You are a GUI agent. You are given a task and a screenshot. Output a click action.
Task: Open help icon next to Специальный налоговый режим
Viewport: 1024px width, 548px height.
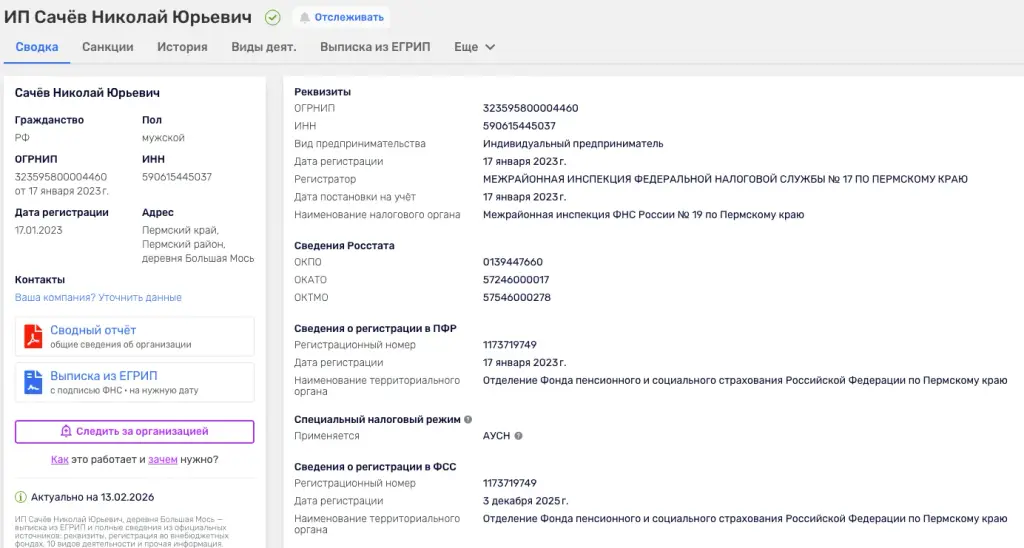(x=468, y=419)
